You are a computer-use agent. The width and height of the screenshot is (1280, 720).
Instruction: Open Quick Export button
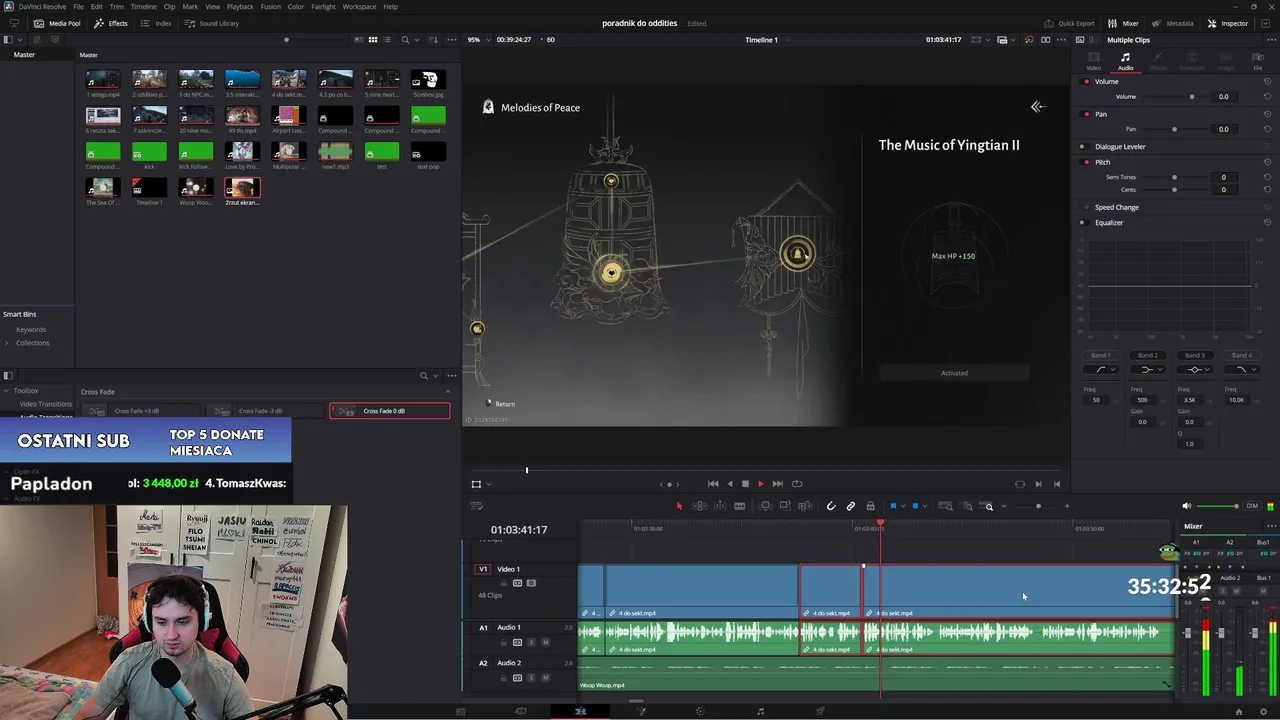click(1069, 23)
